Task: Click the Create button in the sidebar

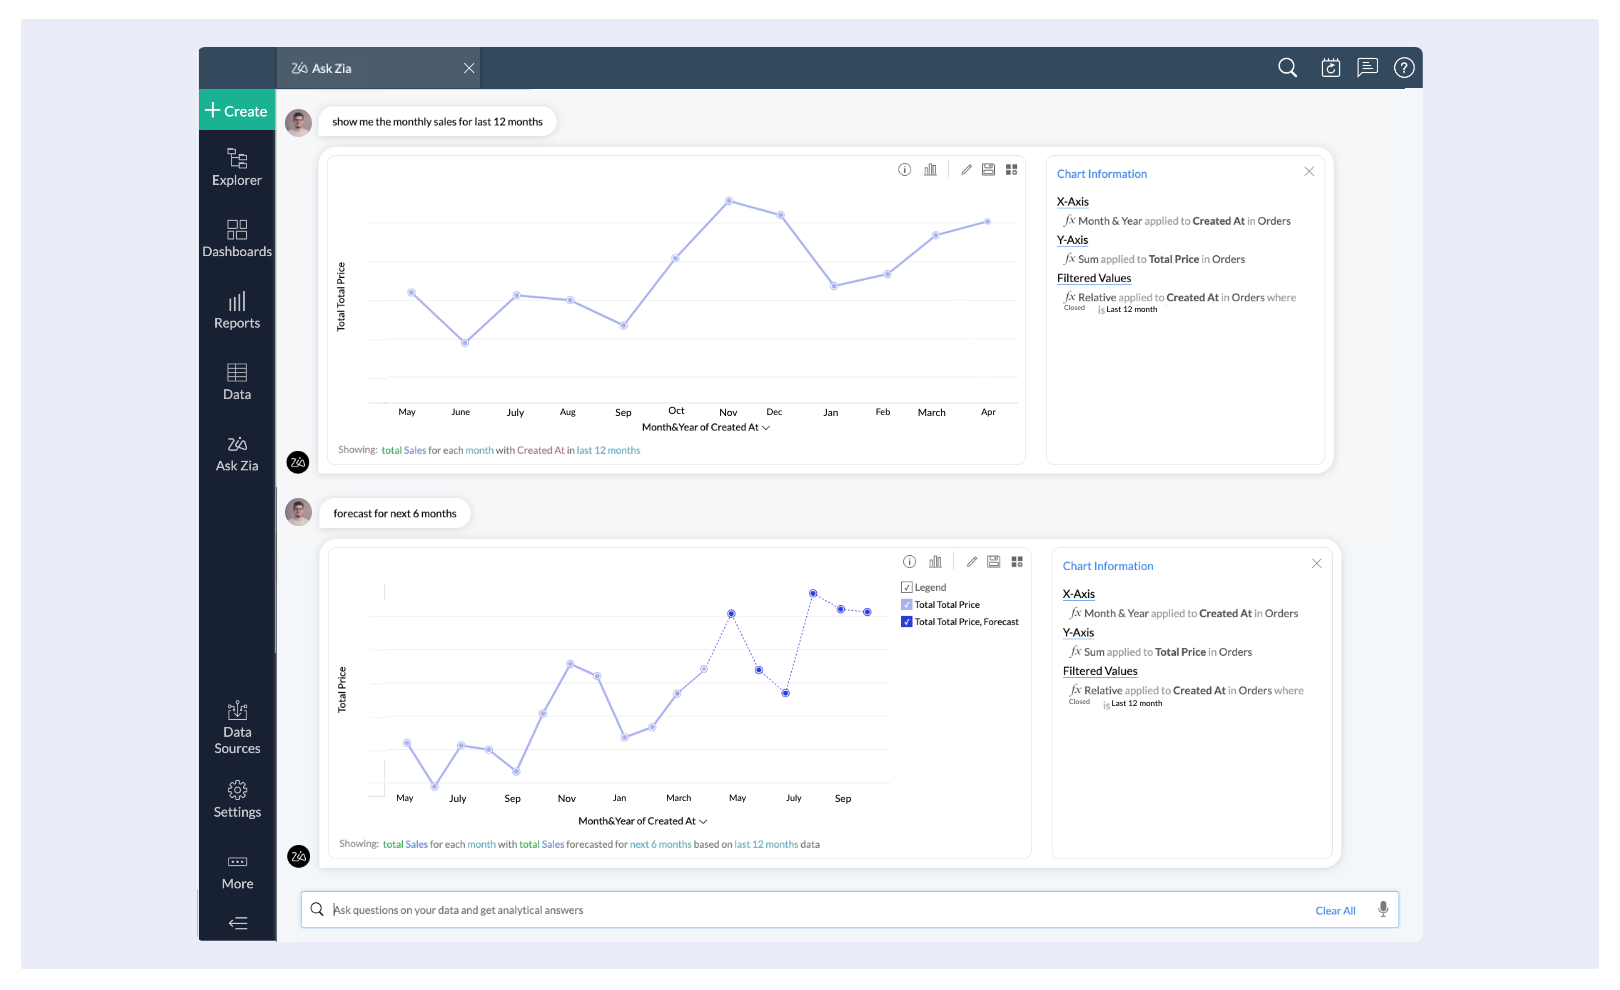Action: coord(237,111)
